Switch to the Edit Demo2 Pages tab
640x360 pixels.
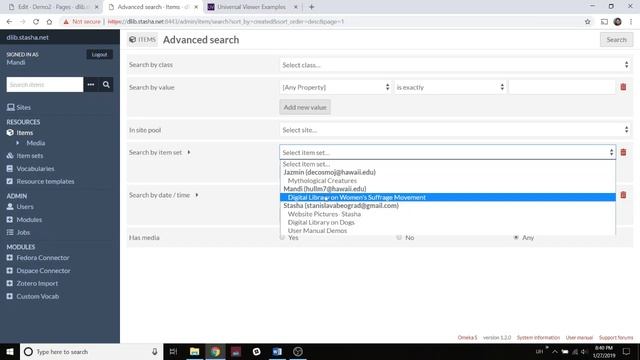click(x=53, y=7)
